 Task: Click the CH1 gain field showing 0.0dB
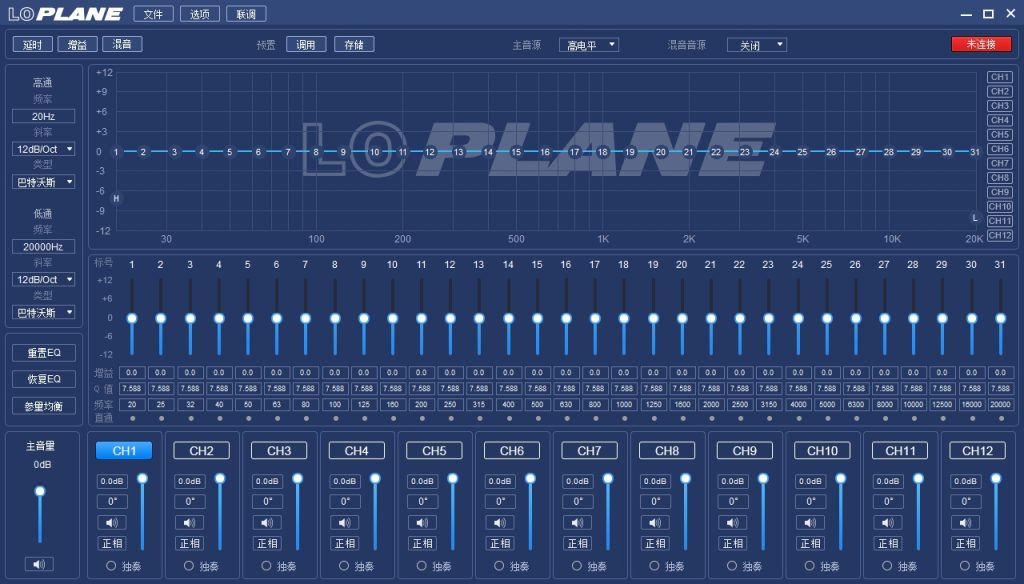pos(112,481)
